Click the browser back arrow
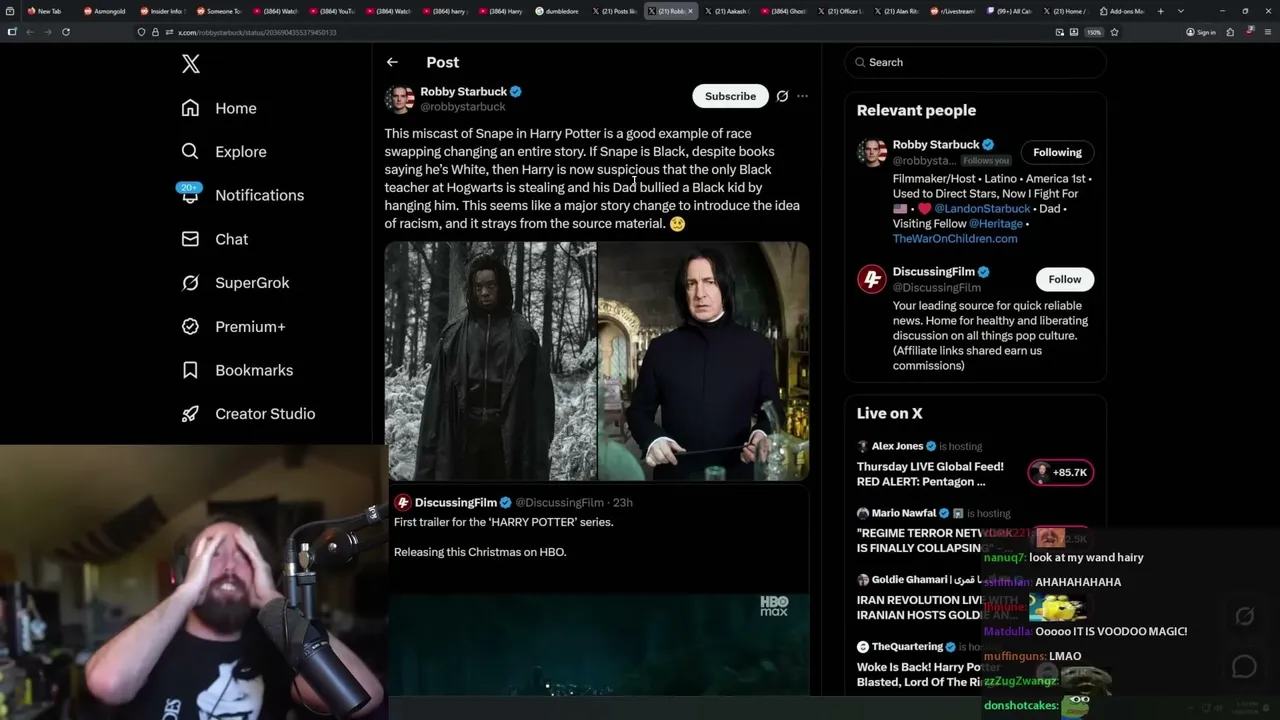1280x720 pixels. coord(30,32)
